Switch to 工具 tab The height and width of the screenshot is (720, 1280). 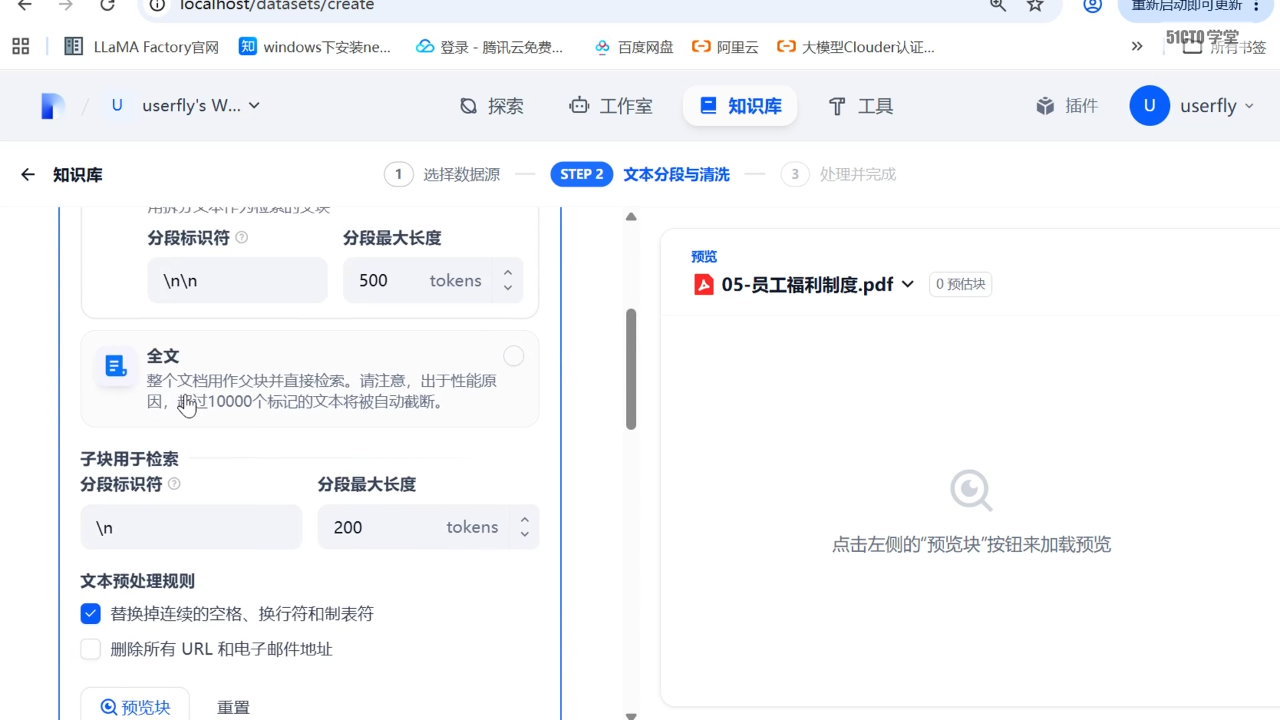(861, 106)
